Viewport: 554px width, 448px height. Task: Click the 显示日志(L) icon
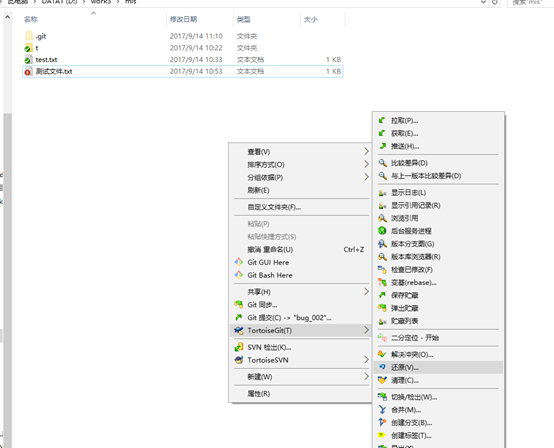coord(382,193)
